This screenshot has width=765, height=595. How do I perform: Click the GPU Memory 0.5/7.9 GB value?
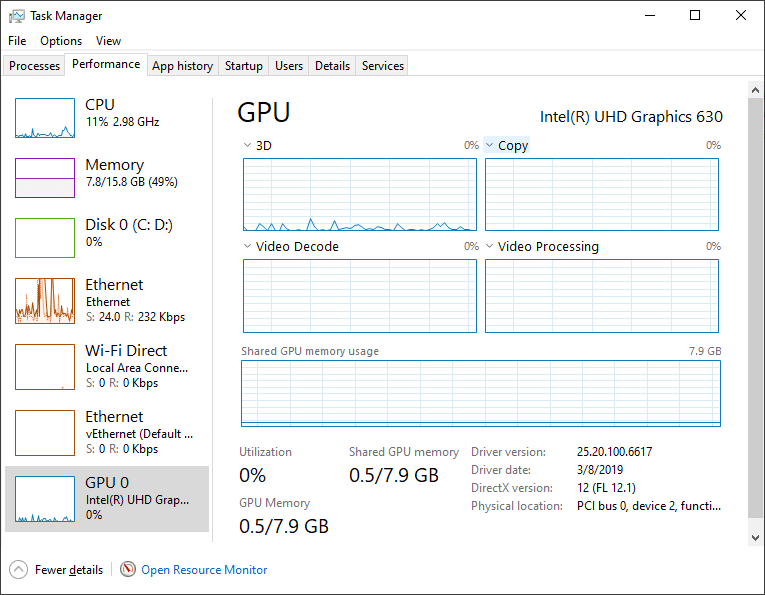coord(283,526)
